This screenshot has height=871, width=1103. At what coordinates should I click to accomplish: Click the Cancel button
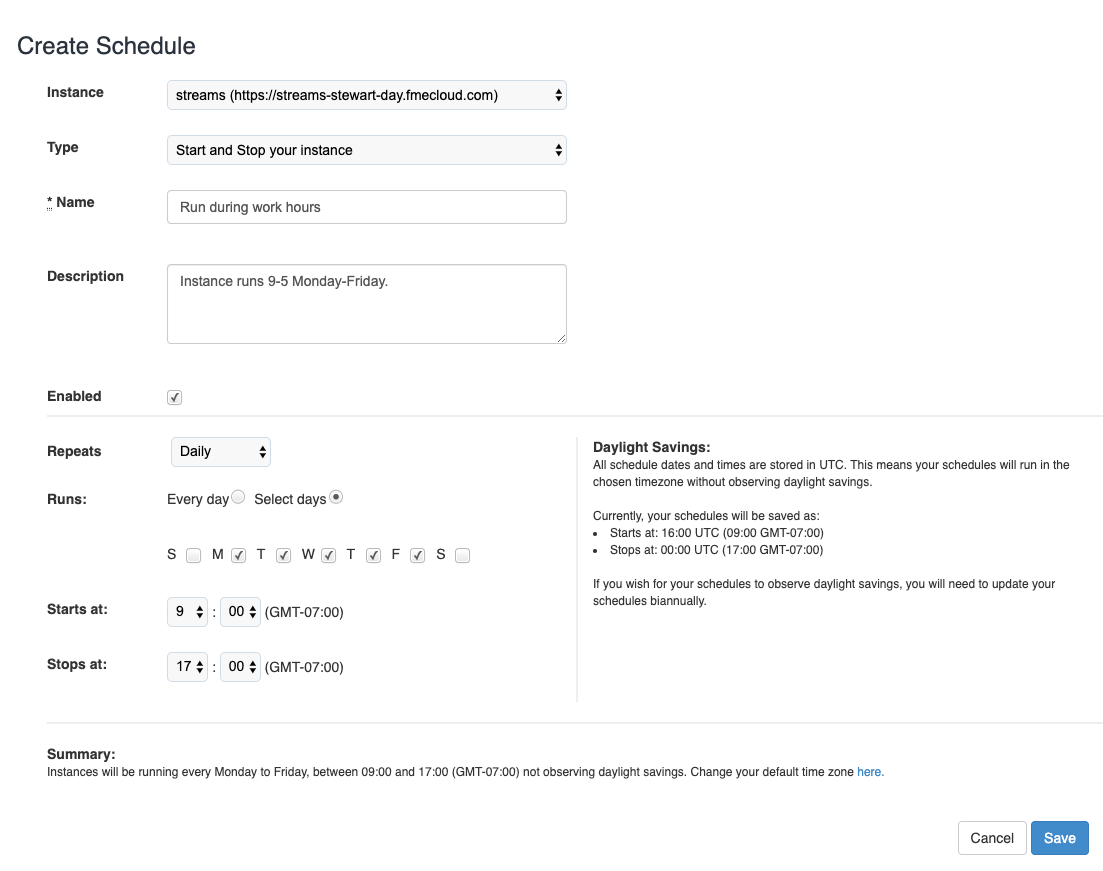pos(992,838)
